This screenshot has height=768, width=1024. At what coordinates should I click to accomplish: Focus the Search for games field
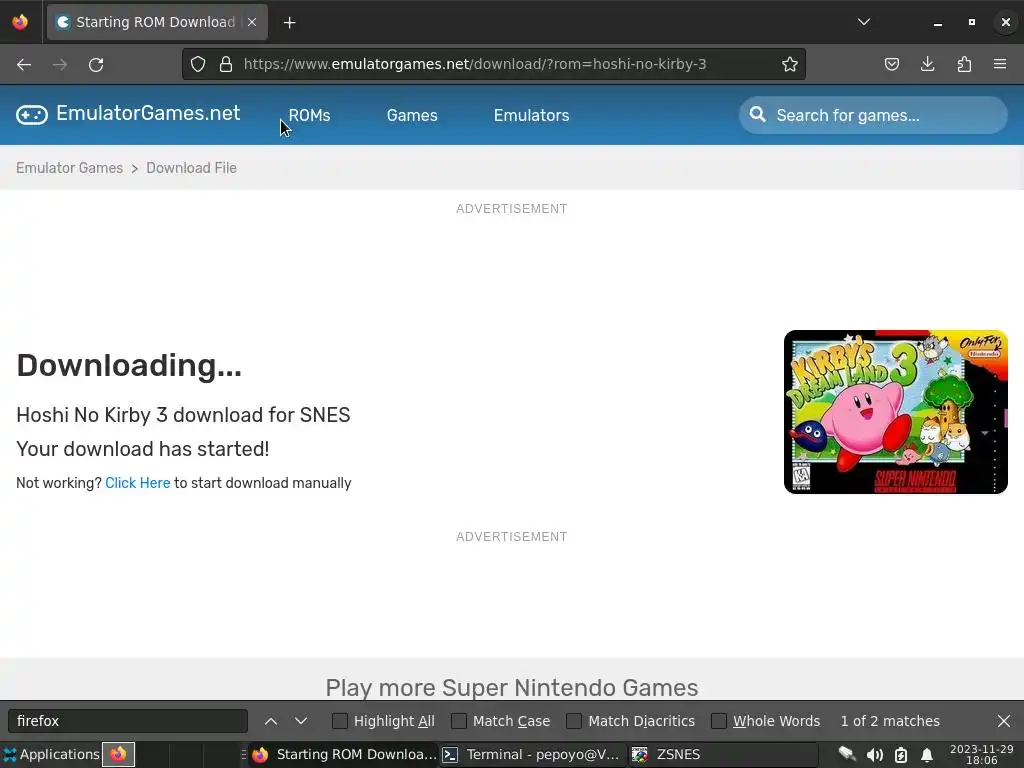coord(873,116)
